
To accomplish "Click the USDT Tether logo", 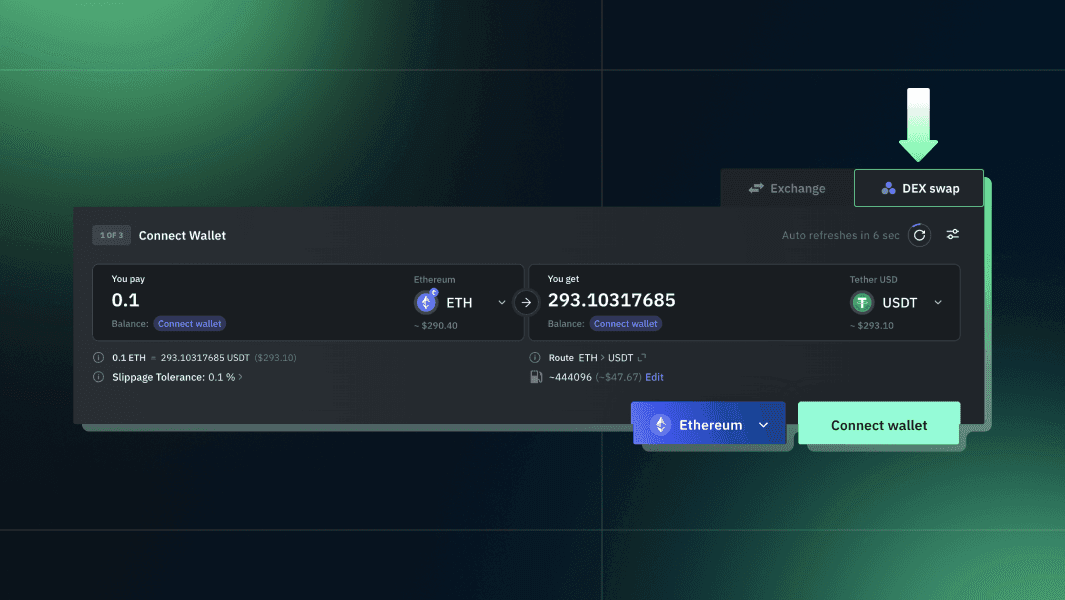I will [862, 302].
